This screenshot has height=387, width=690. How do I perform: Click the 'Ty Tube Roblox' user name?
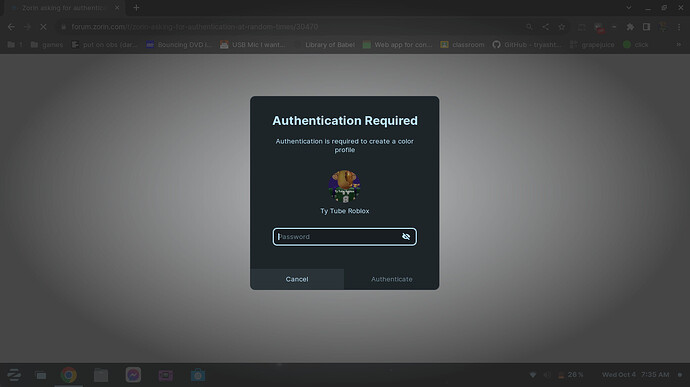coord(345,211)
